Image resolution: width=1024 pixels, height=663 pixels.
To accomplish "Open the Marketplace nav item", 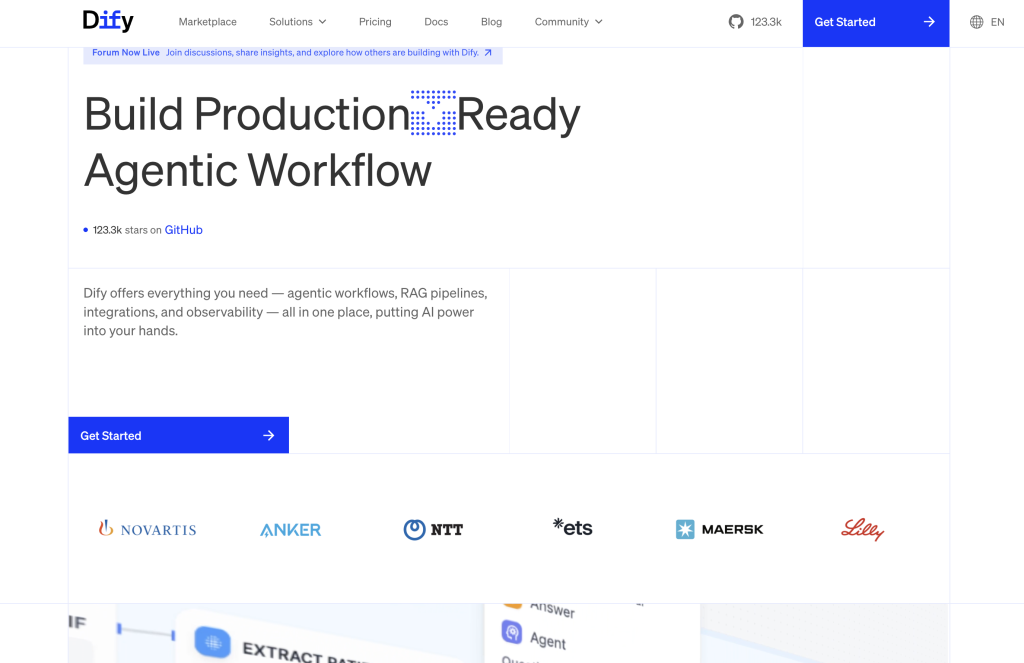I will [207, 22].
